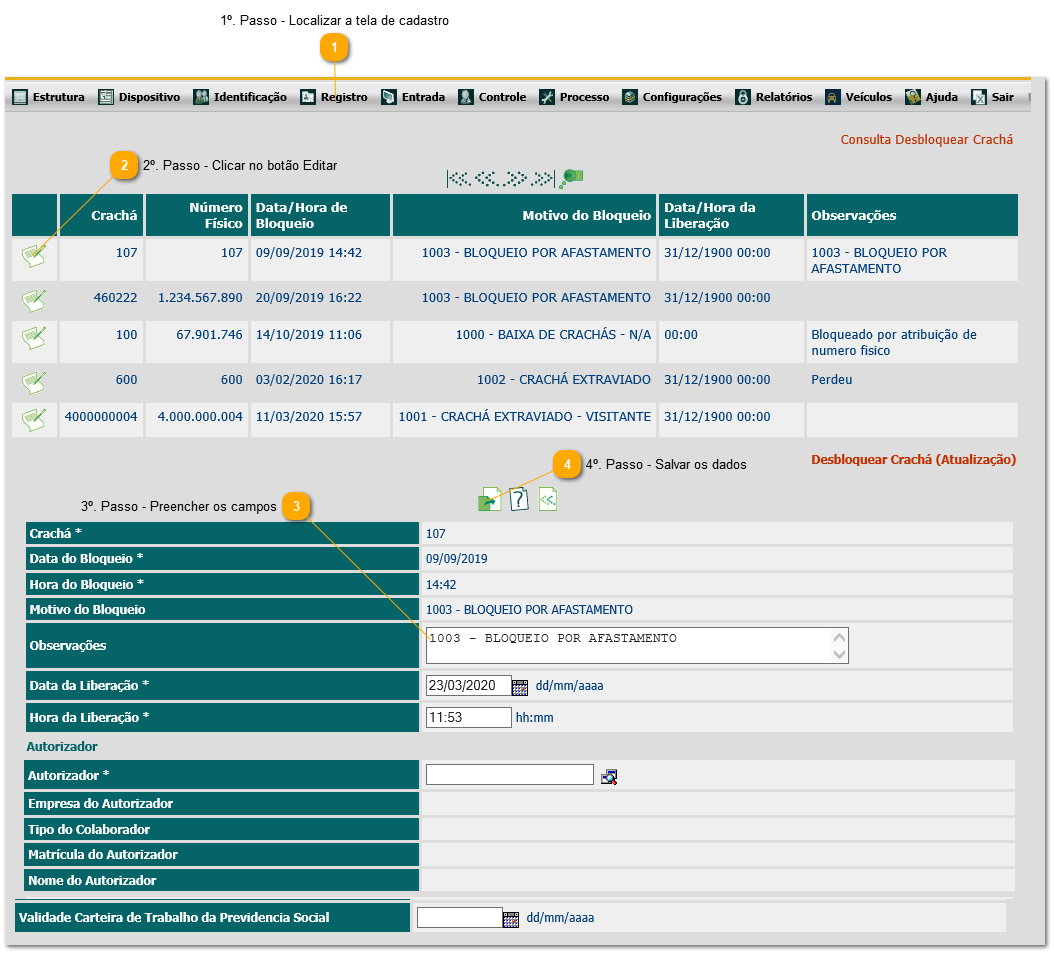Open the Registro menu
The width and height of the screenshot is (1054, 954).
[334, 97]
